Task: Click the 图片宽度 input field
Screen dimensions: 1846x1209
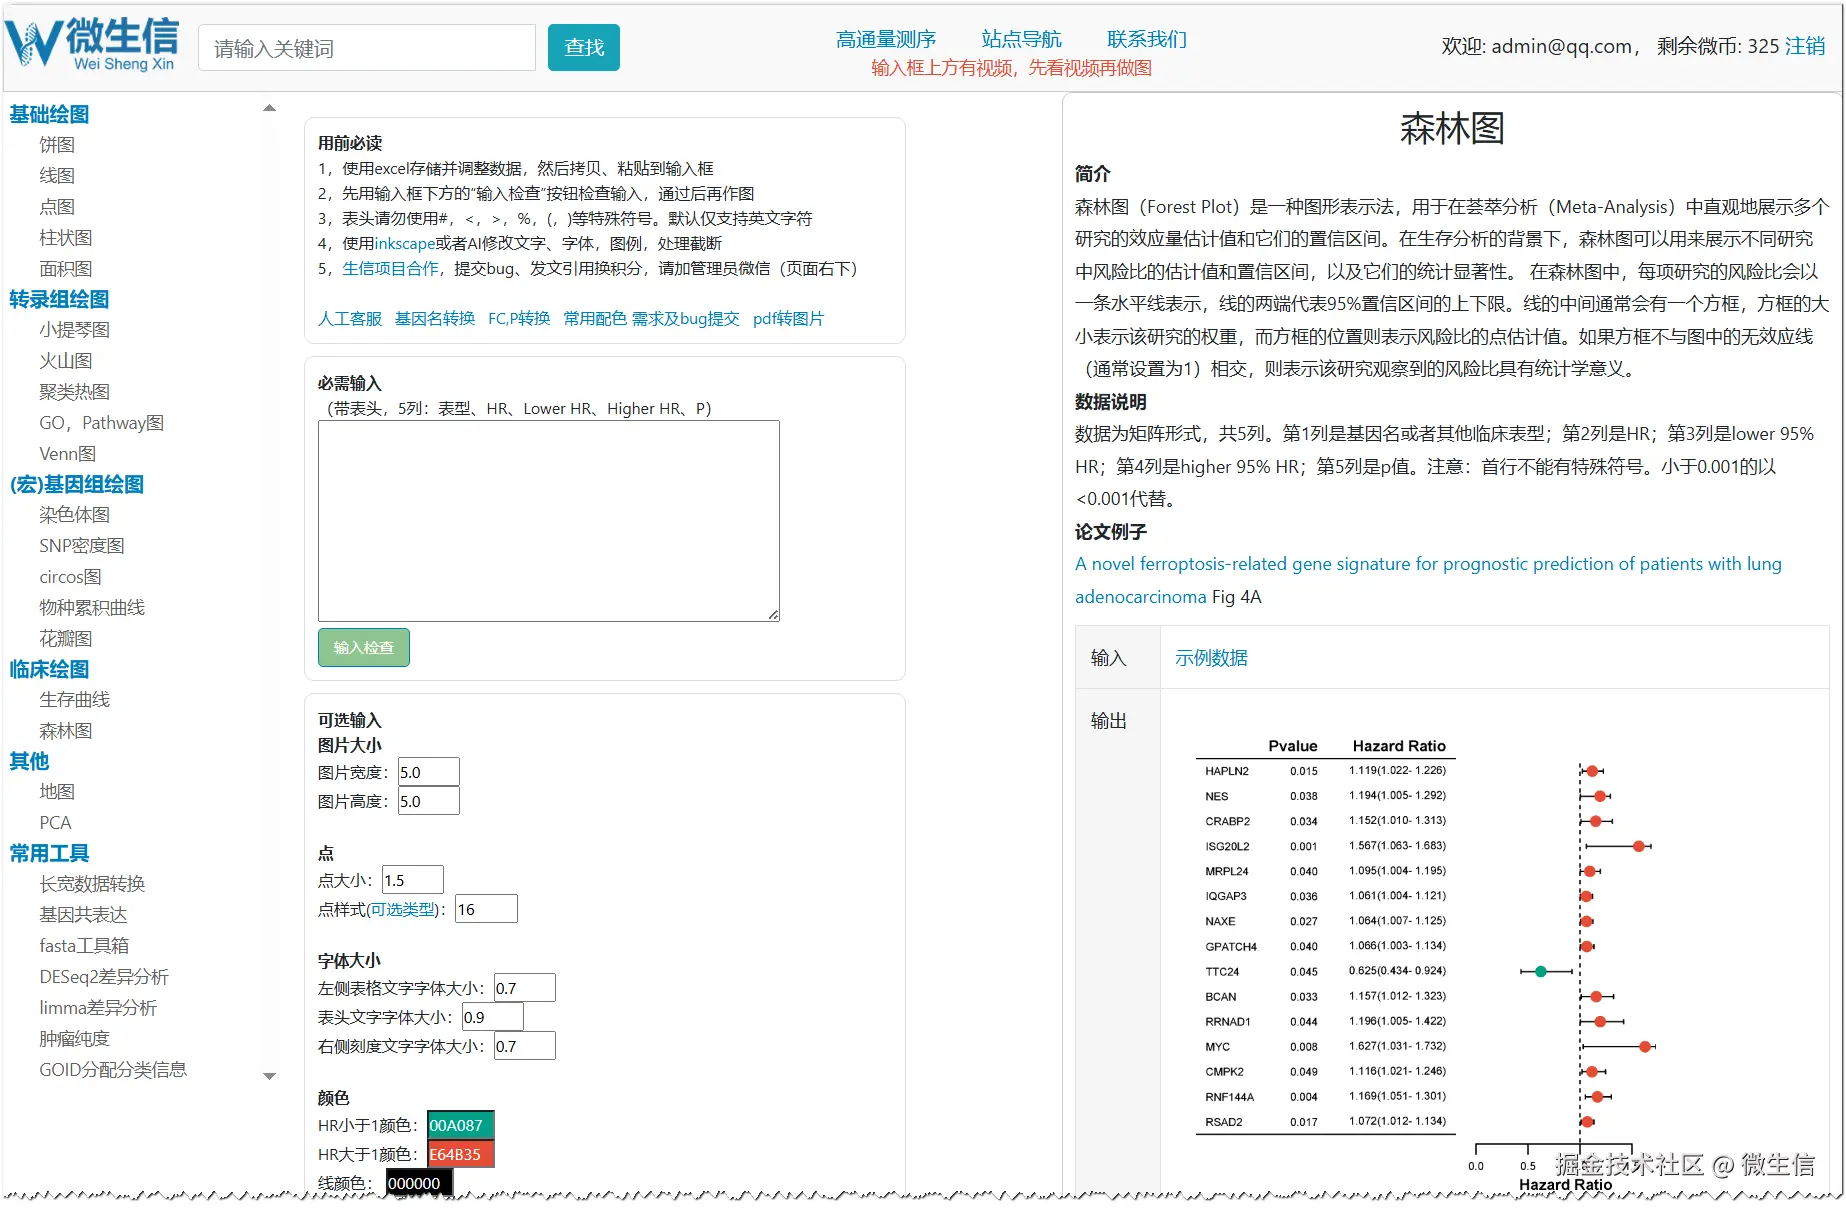Action: coord(429,772)
